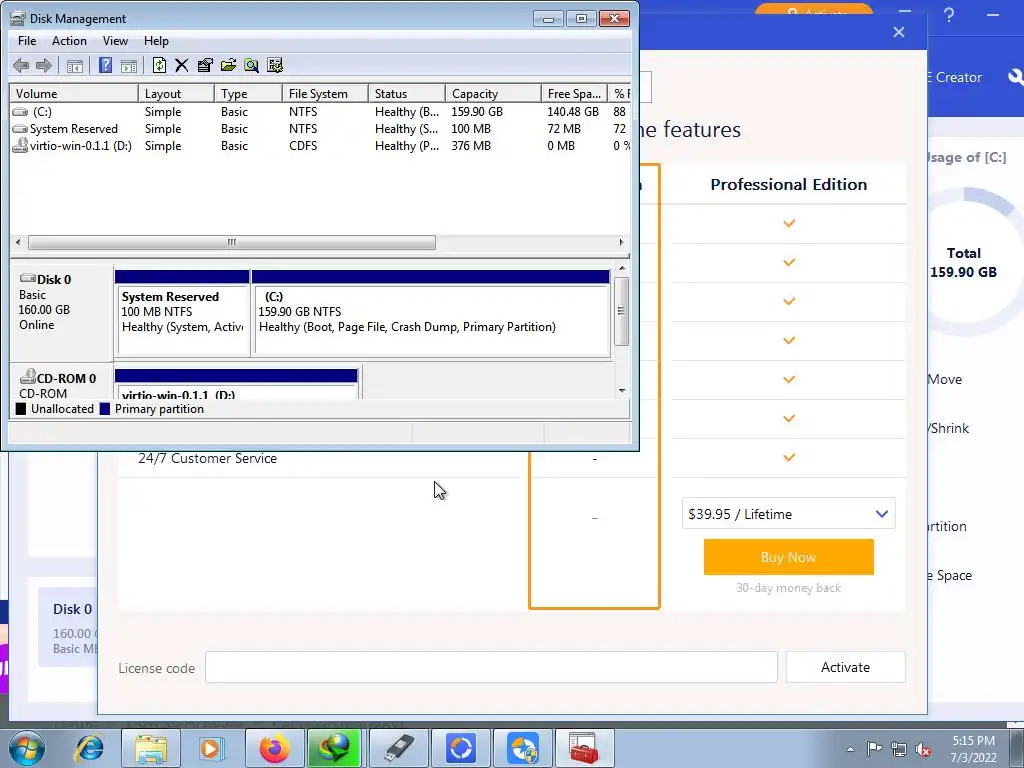
Task: Click the Status column header
Action: (406, 93)
